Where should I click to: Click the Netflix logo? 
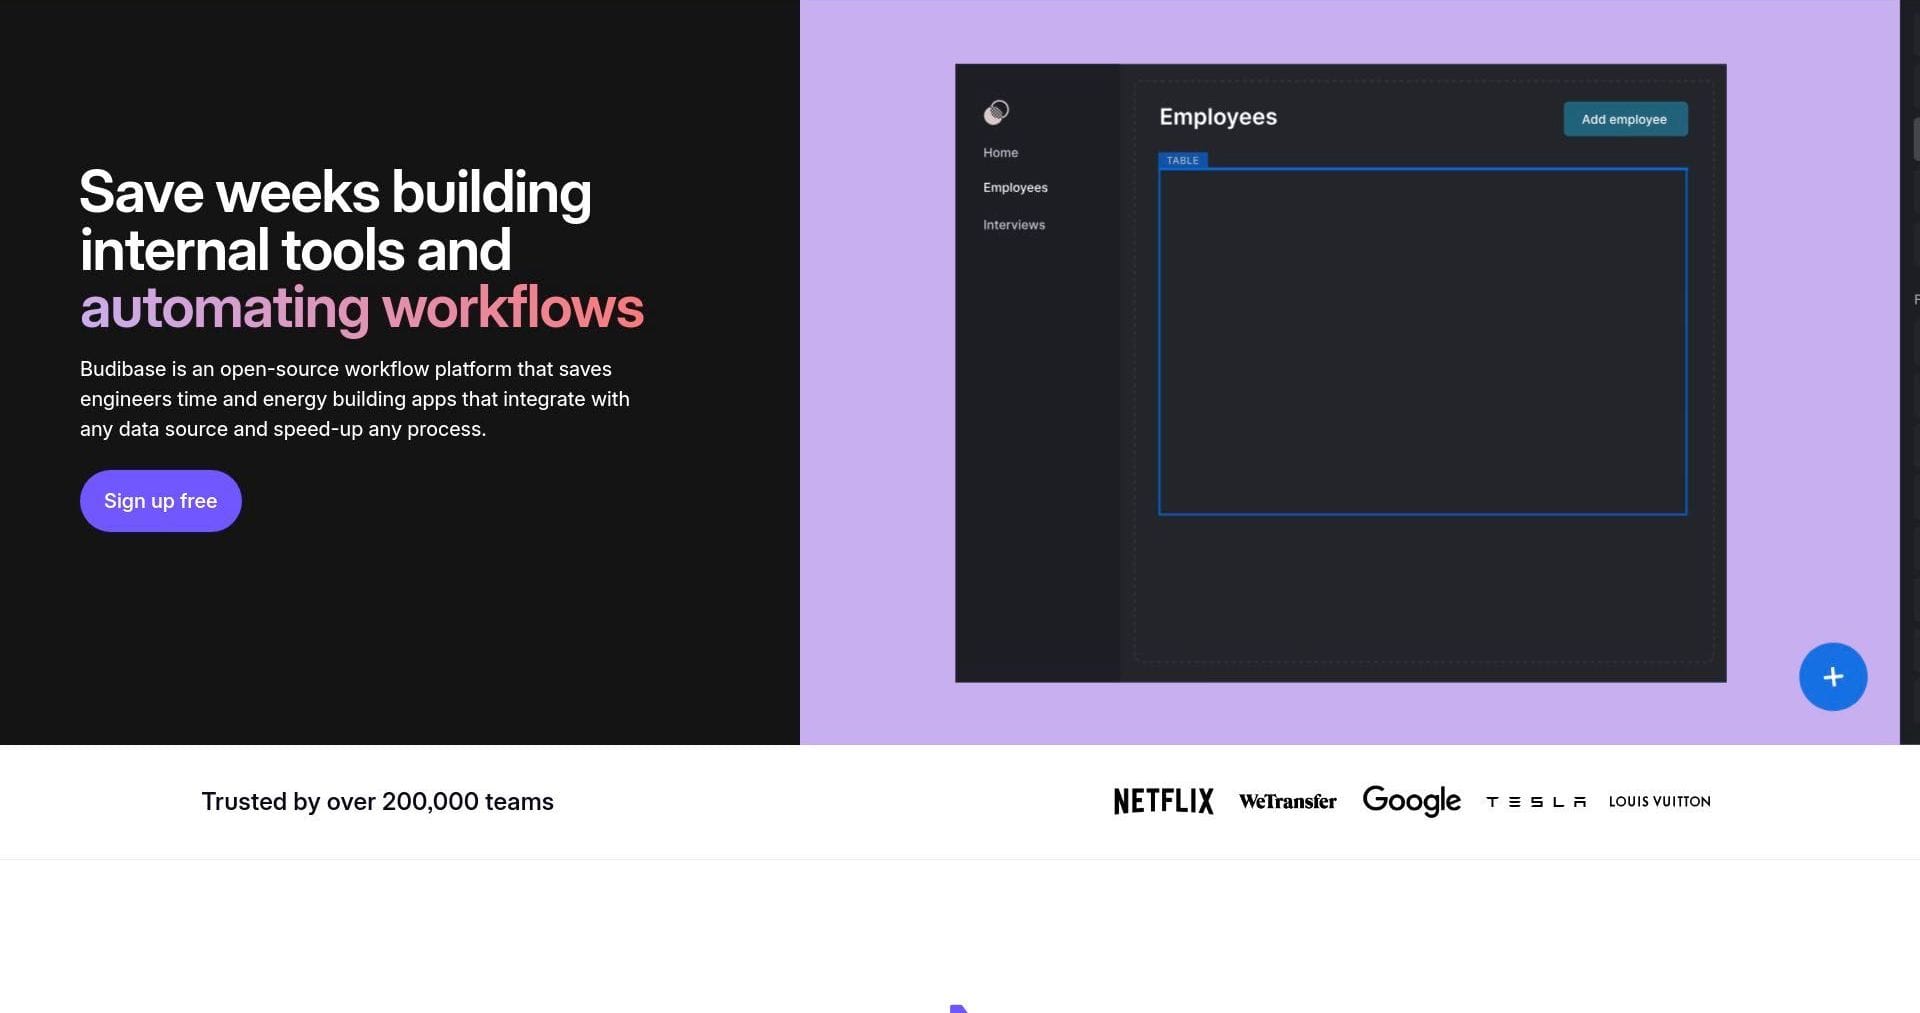click(x=1163, y=801)
